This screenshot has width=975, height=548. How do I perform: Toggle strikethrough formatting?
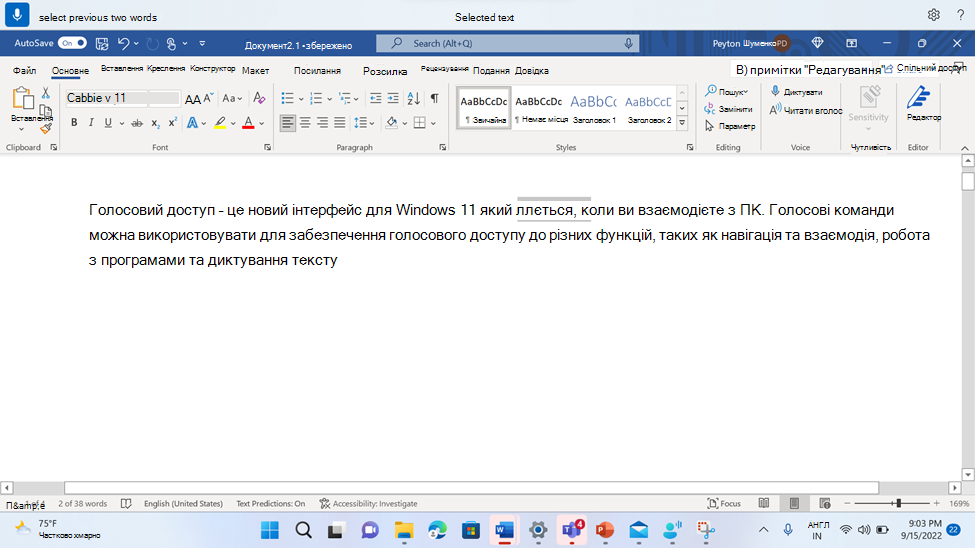click(x=137, y=123)
